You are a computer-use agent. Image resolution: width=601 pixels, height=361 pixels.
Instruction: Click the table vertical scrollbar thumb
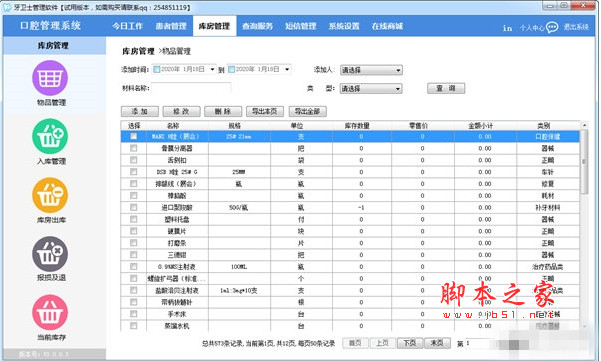click(x=584, y=162)
